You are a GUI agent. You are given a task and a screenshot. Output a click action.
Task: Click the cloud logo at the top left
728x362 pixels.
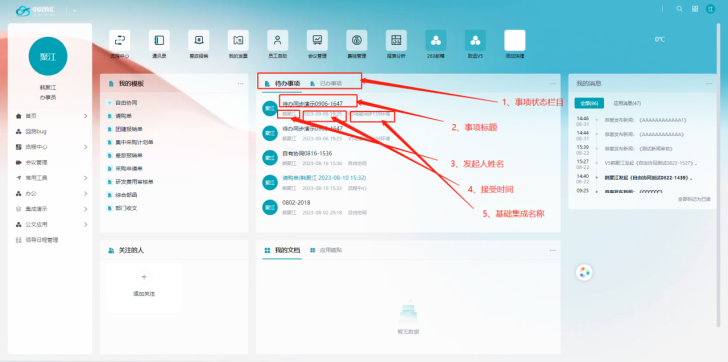click(23, 11)
